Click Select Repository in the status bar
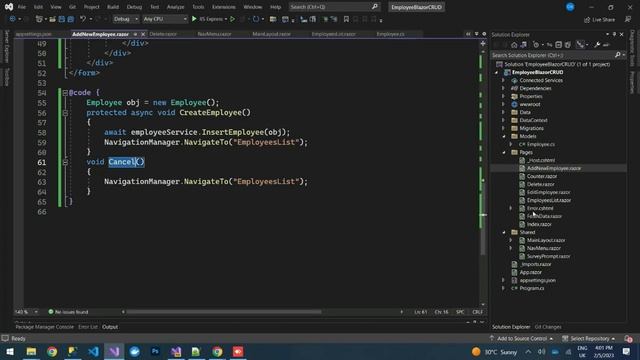 point(589,338)
